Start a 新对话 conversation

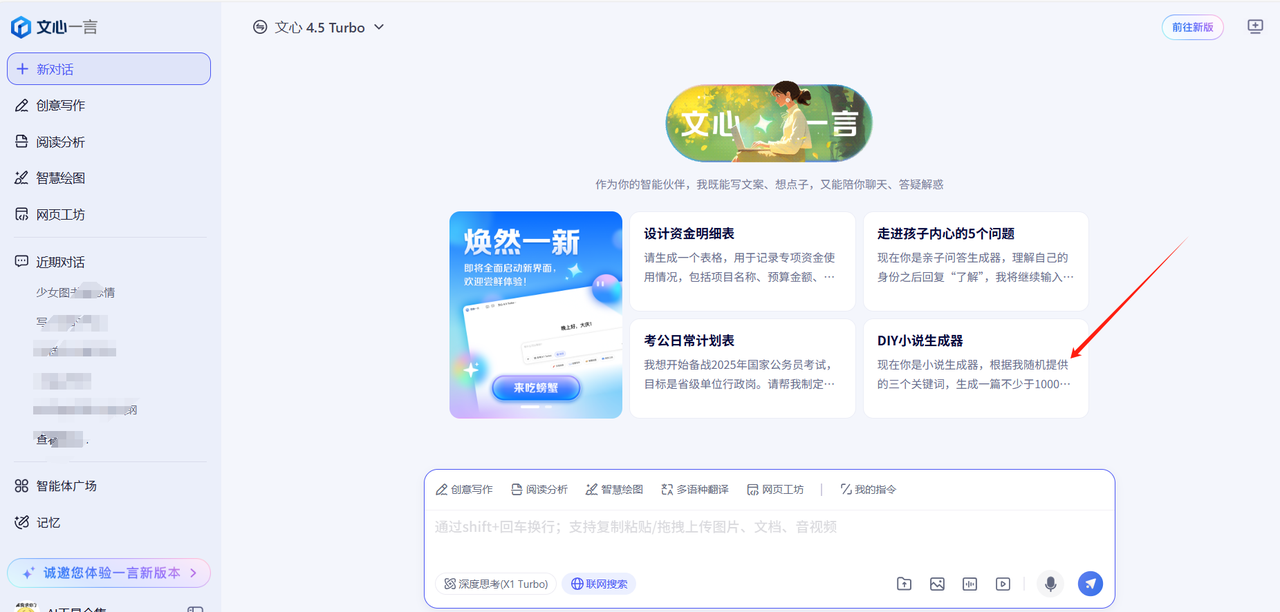109,69
